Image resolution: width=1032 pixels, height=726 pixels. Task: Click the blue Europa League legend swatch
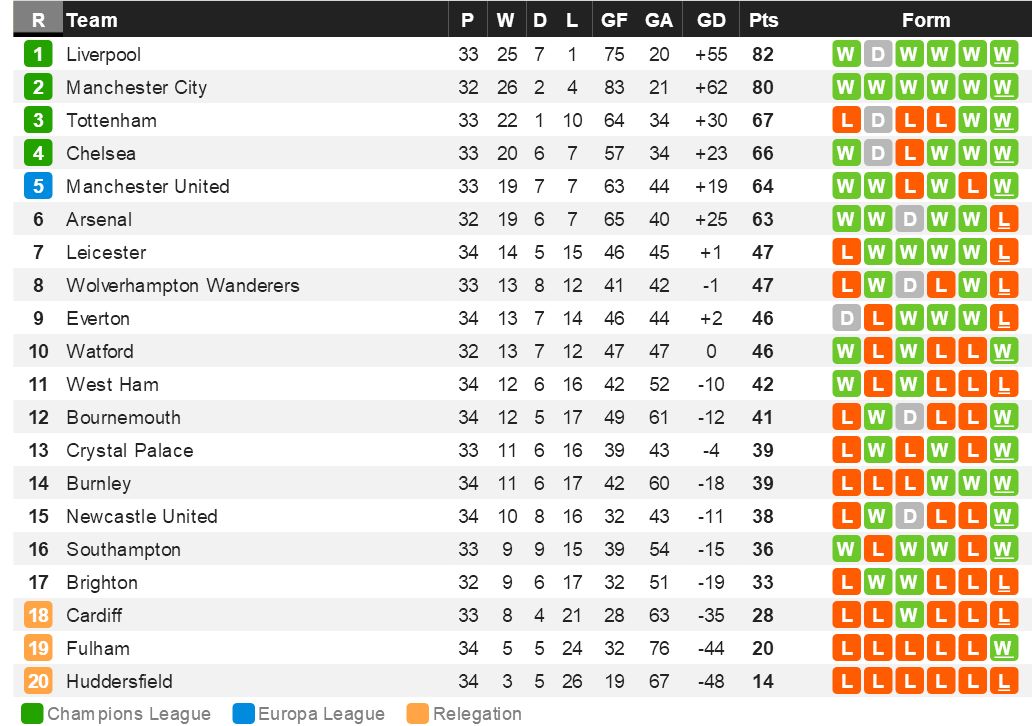[243, 713]
